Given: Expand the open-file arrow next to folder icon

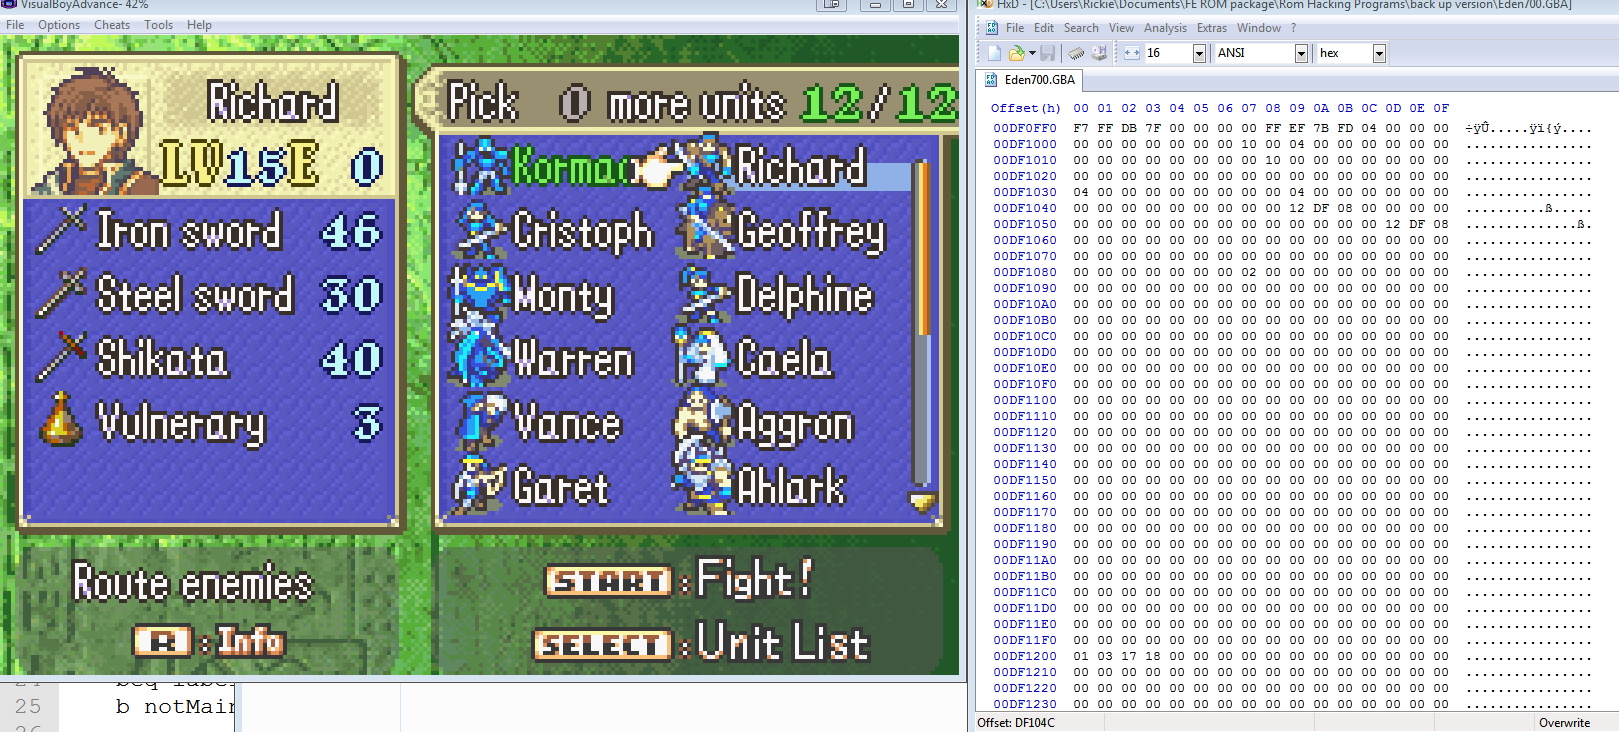Looking at the screenshot, I should click(1032, 53).
